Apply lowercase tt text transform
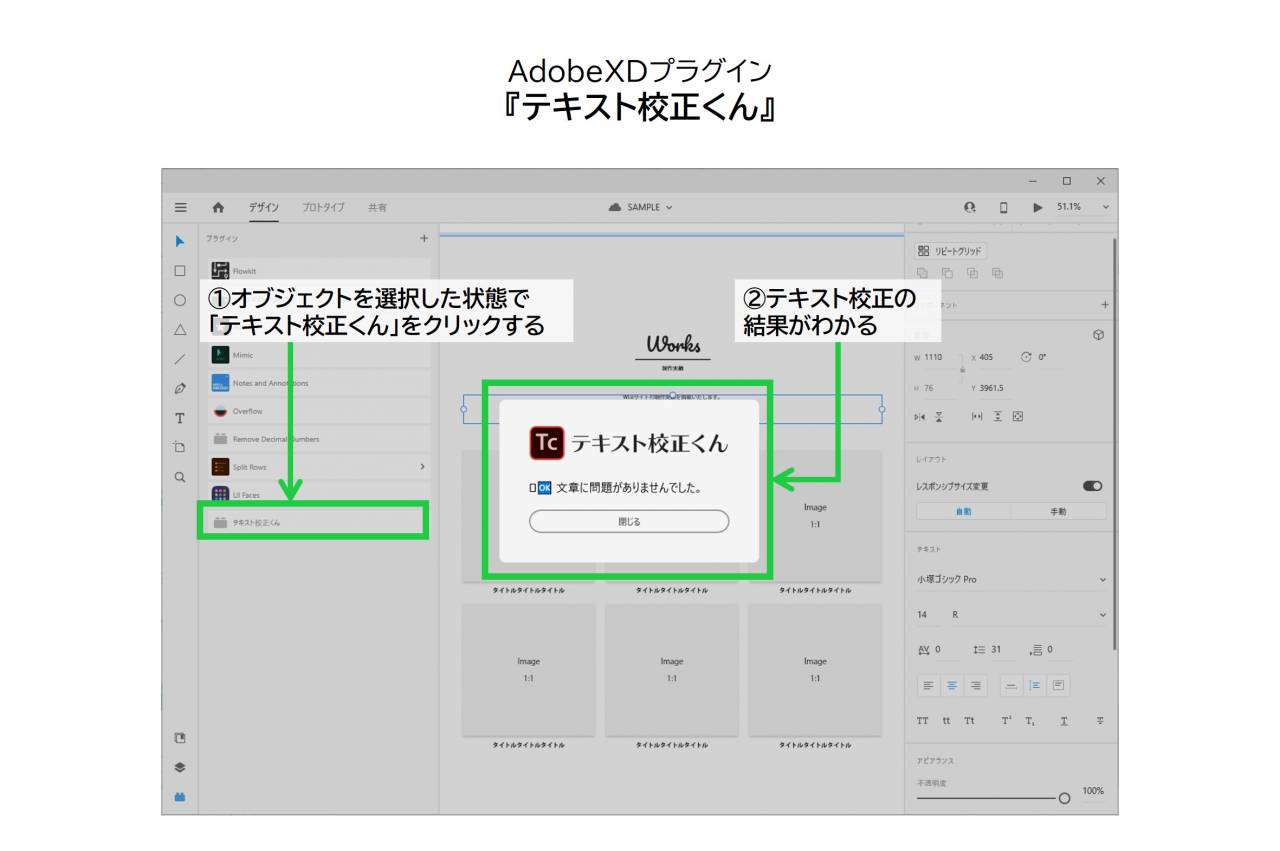 (x=946, y=720)
